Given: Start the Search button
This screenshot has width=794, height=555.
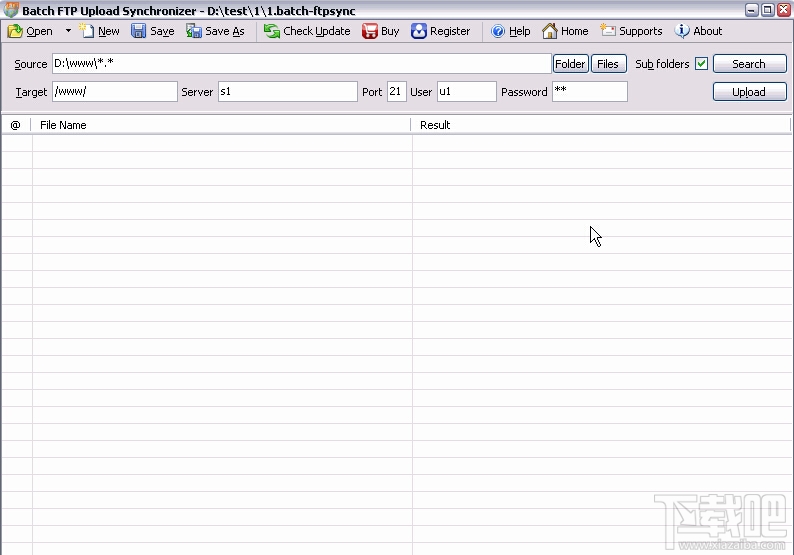Looking at the screenshot, I should coord(749,64).
